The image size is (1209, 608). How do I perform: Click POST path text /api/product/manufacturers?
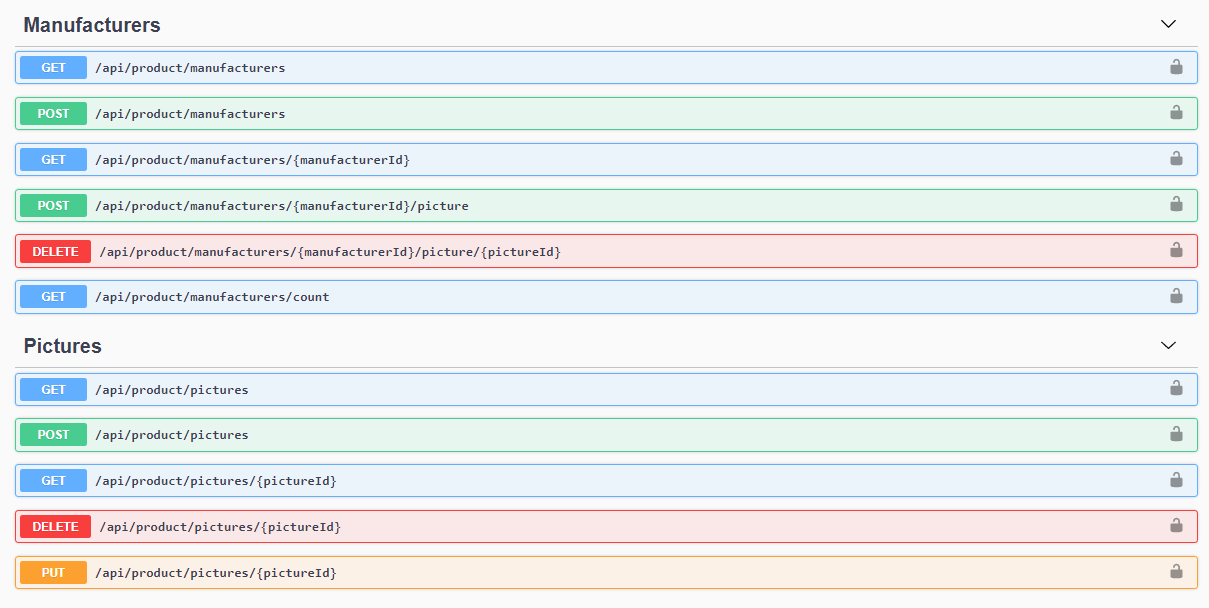click(190, 114)
